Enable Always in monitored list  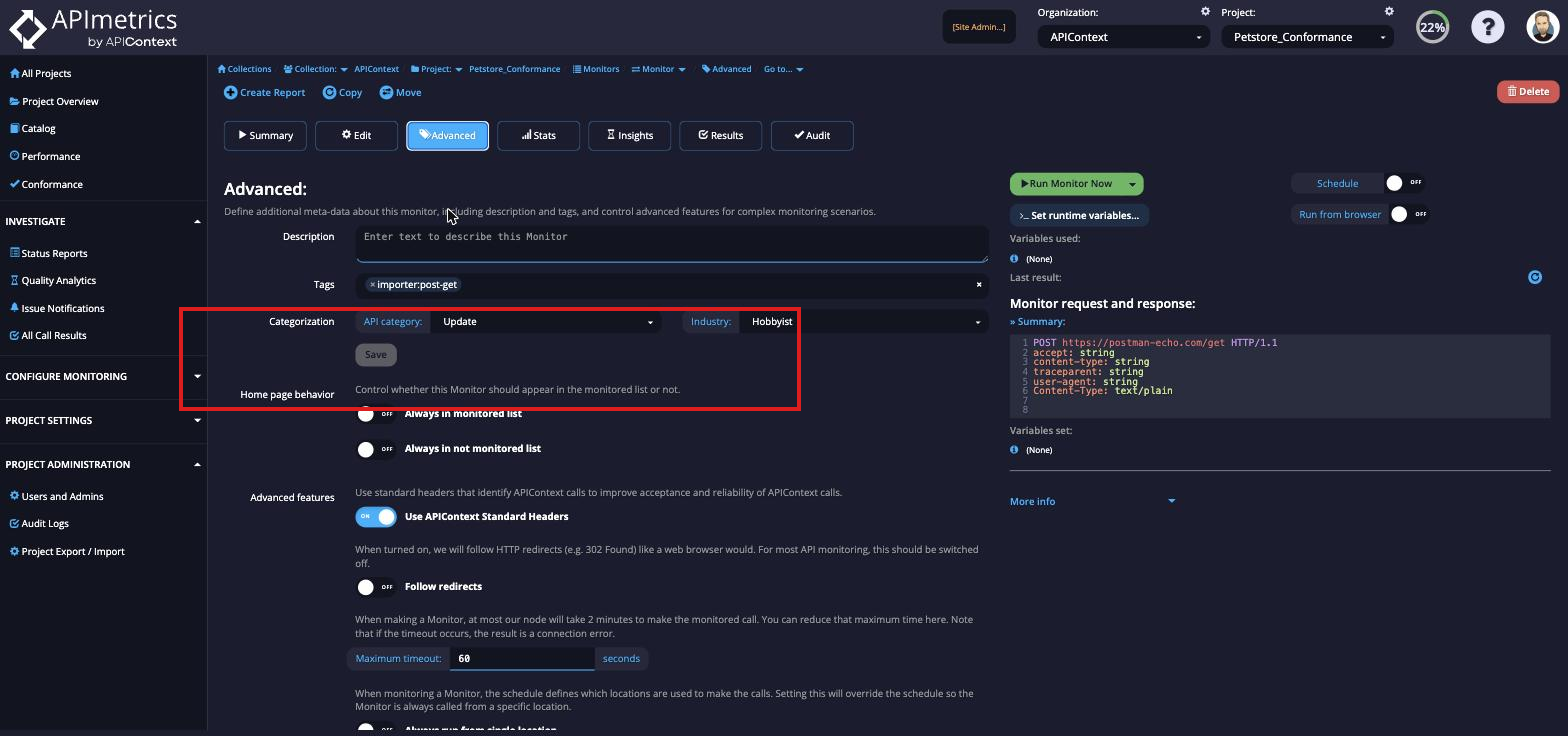376,414
